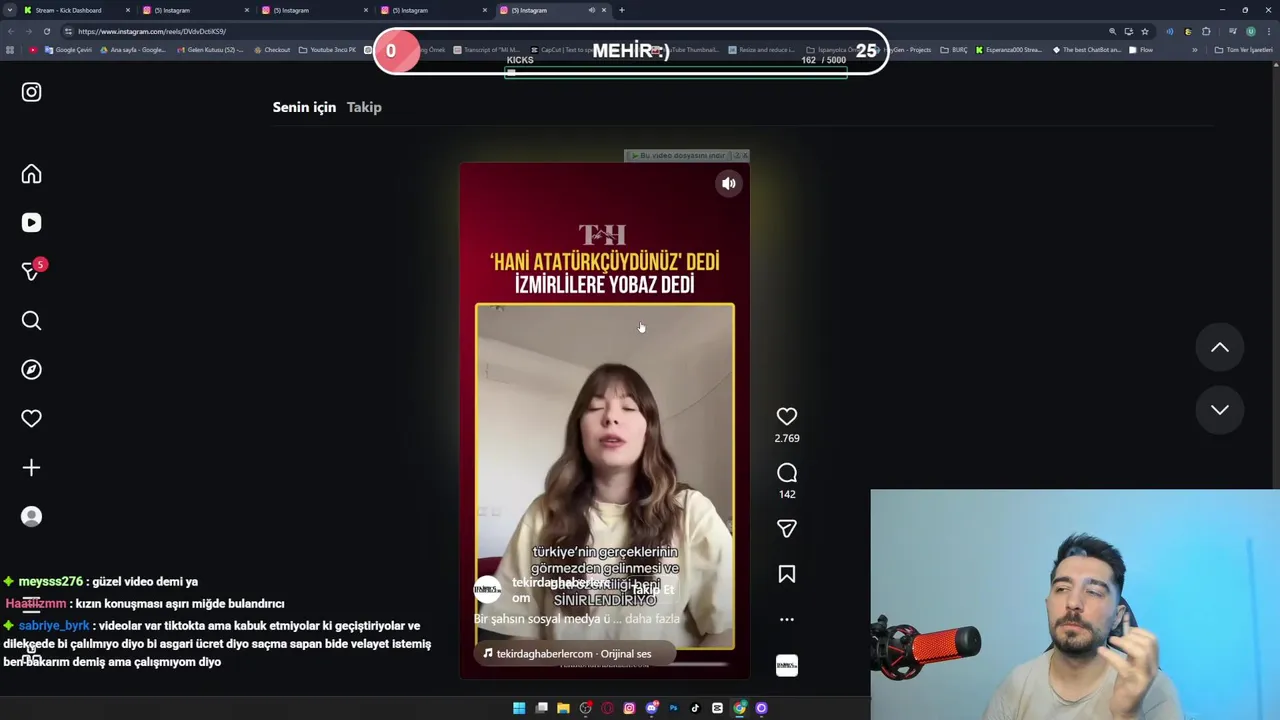Open Photoshop from the taskbar
The image size is (1280, 720).
tap(673, 708)
